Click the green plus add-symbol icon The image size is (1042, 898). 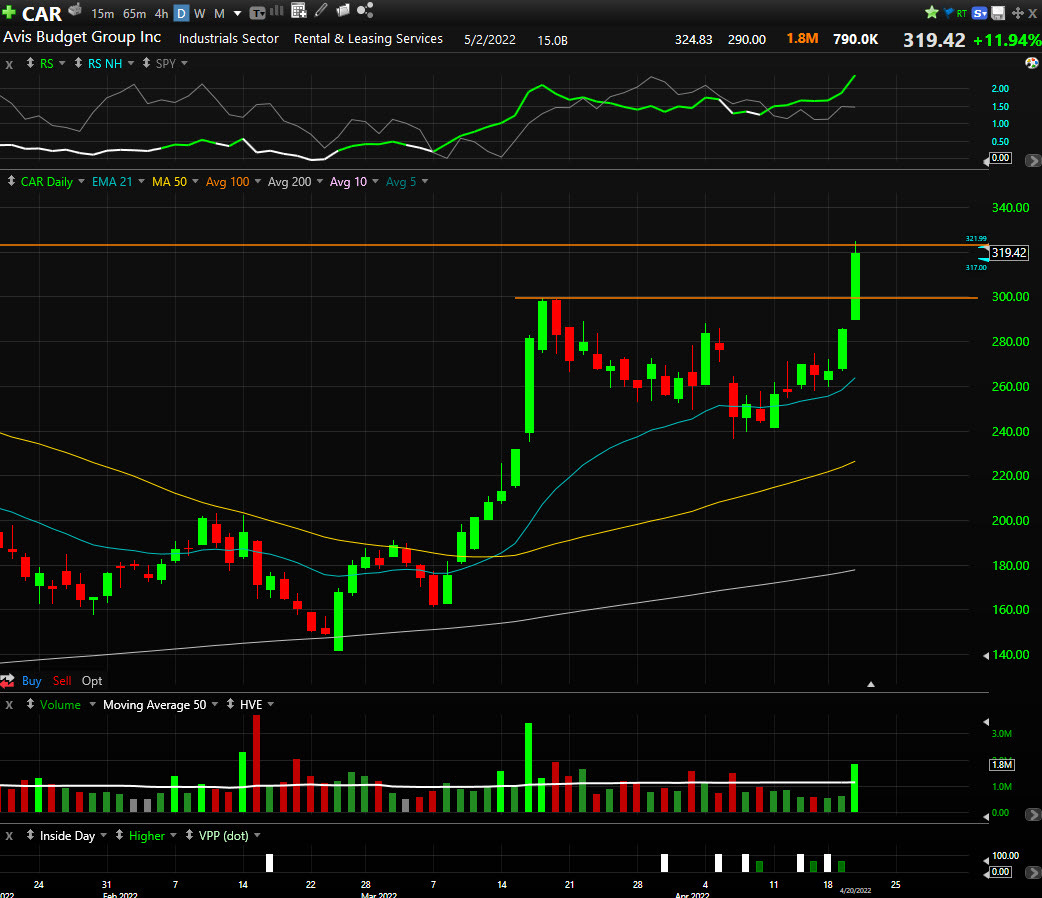pos(9,12)
